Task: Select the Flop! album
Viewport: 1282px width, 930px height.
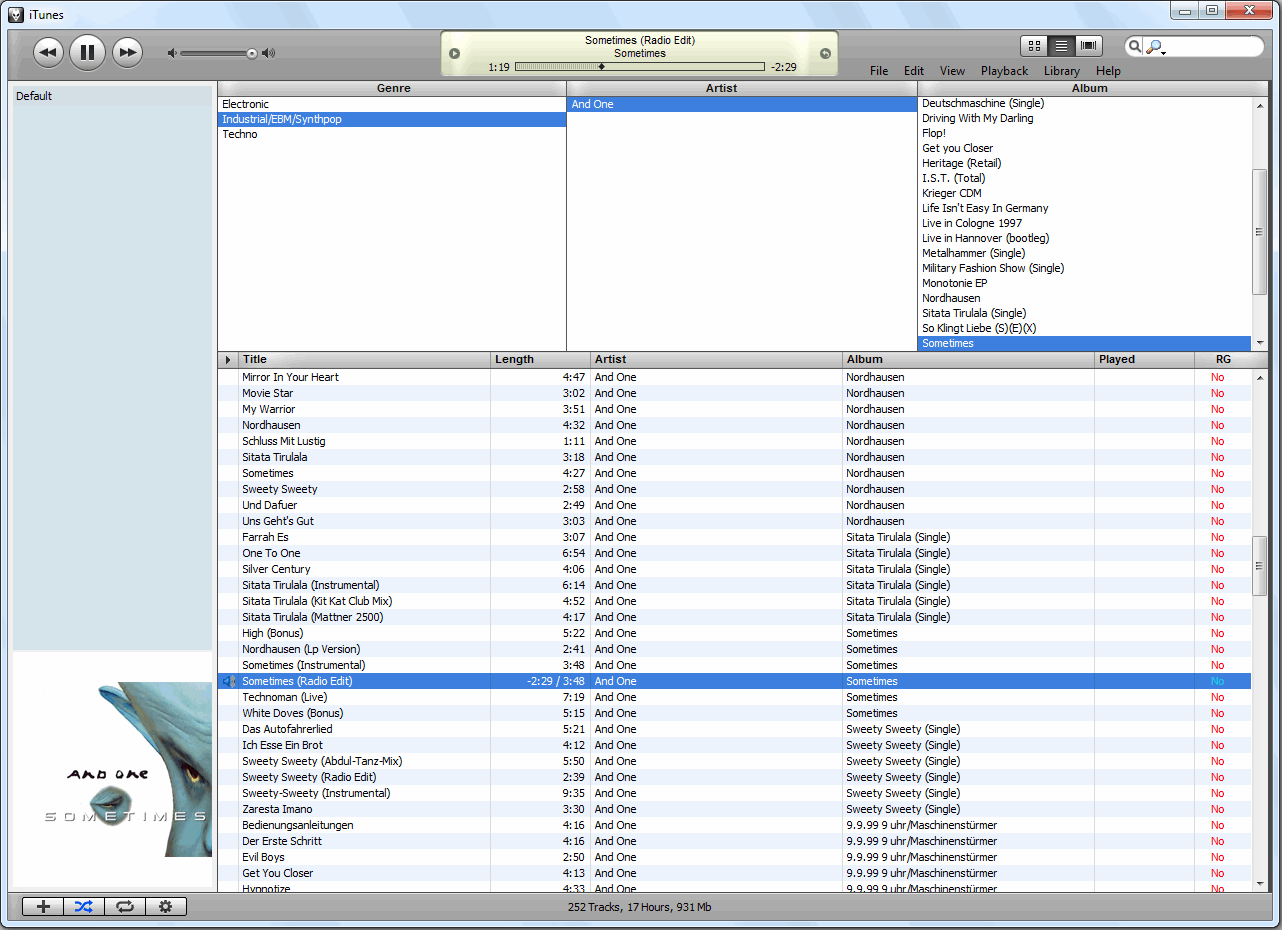Action: point(1085,133)
